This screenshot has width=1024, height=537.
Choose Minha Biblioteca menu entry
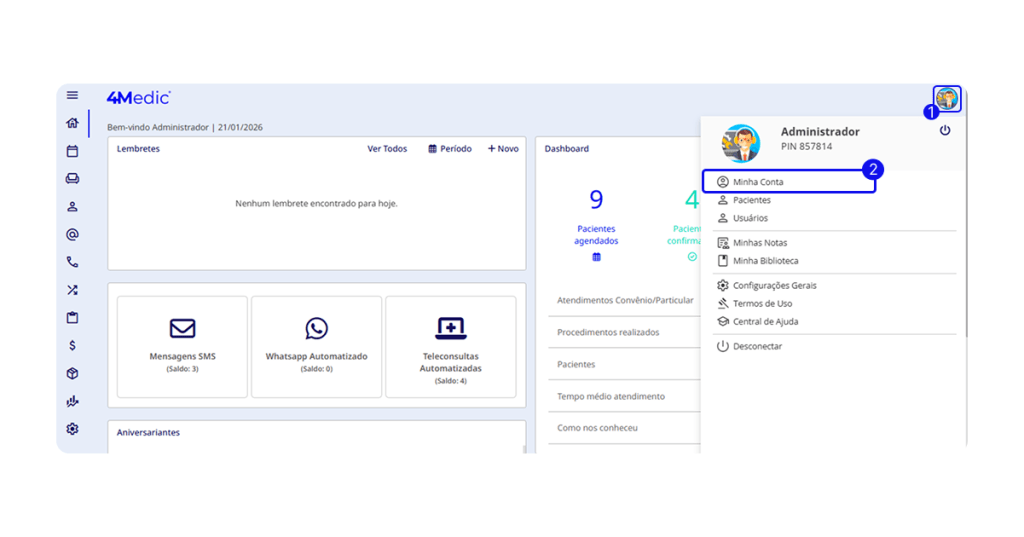tap(765, 261)
